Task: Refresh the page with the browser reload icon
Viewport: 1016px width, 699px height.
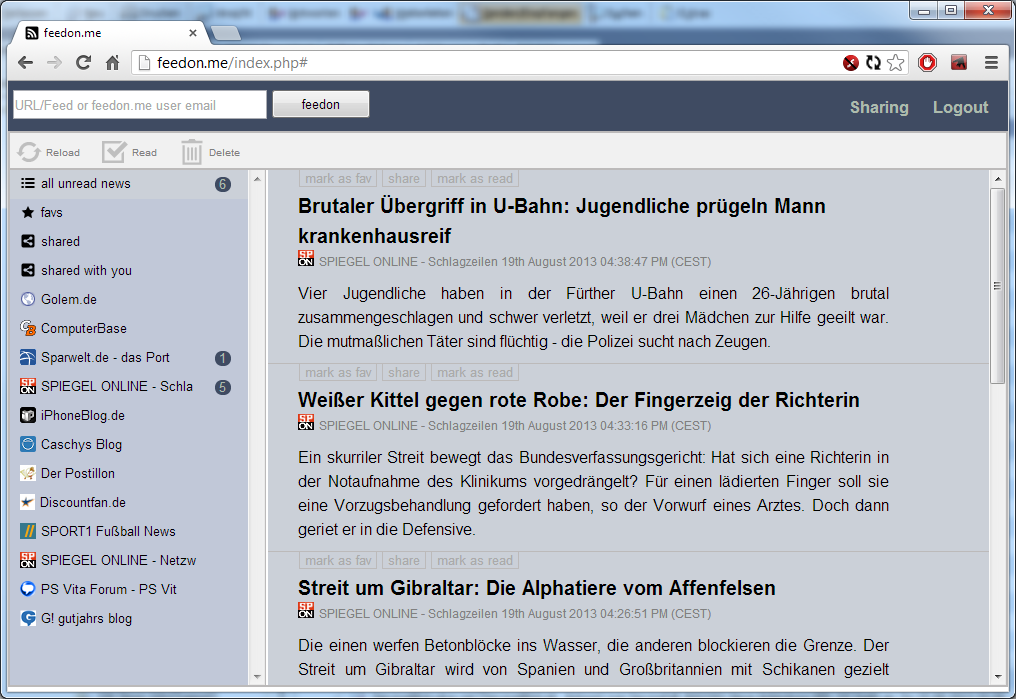Action: tap(84, 63)
